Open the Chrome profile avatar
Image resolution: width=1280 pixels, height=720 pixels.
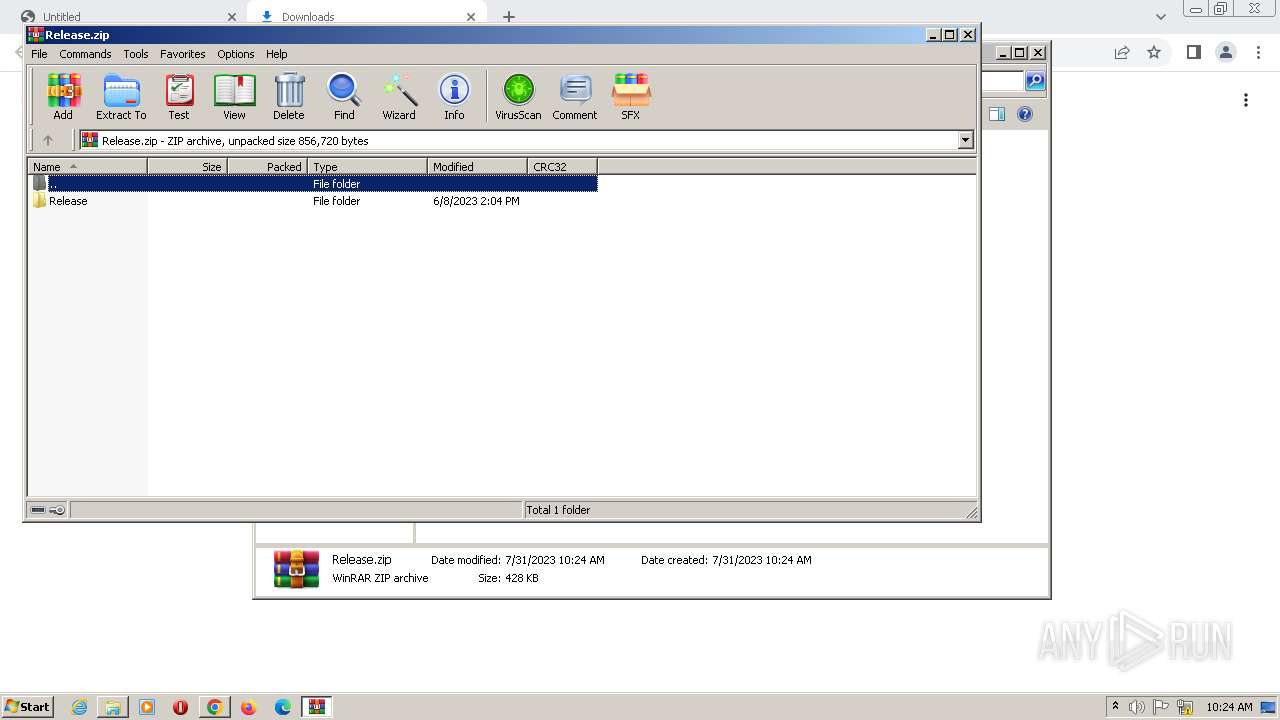pos(1226,53)
